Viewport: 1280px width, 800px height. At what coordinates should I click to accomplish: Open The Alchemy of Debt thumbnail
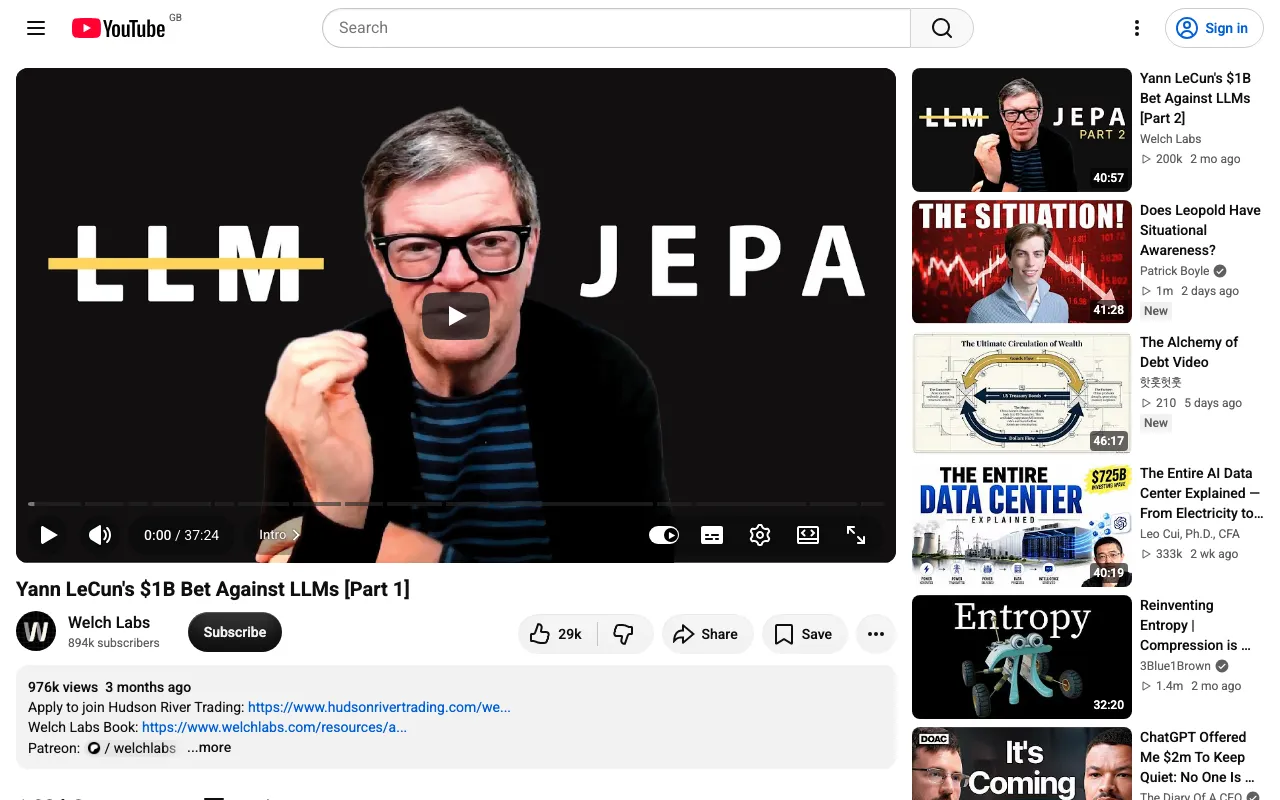[1022, 394]
